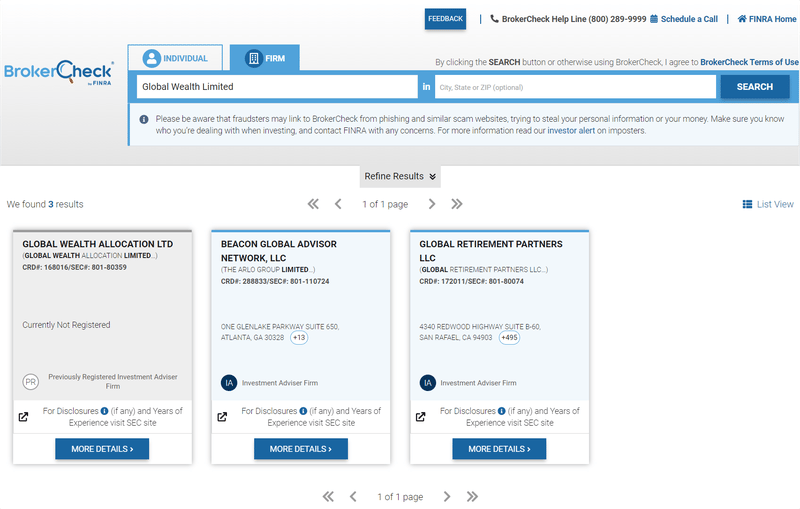Image resolution: width=800 pixels, height=509 pixels.
Task: Click the person icon on INDIVIDUAL tab
Action: click(x=152, y=58)
